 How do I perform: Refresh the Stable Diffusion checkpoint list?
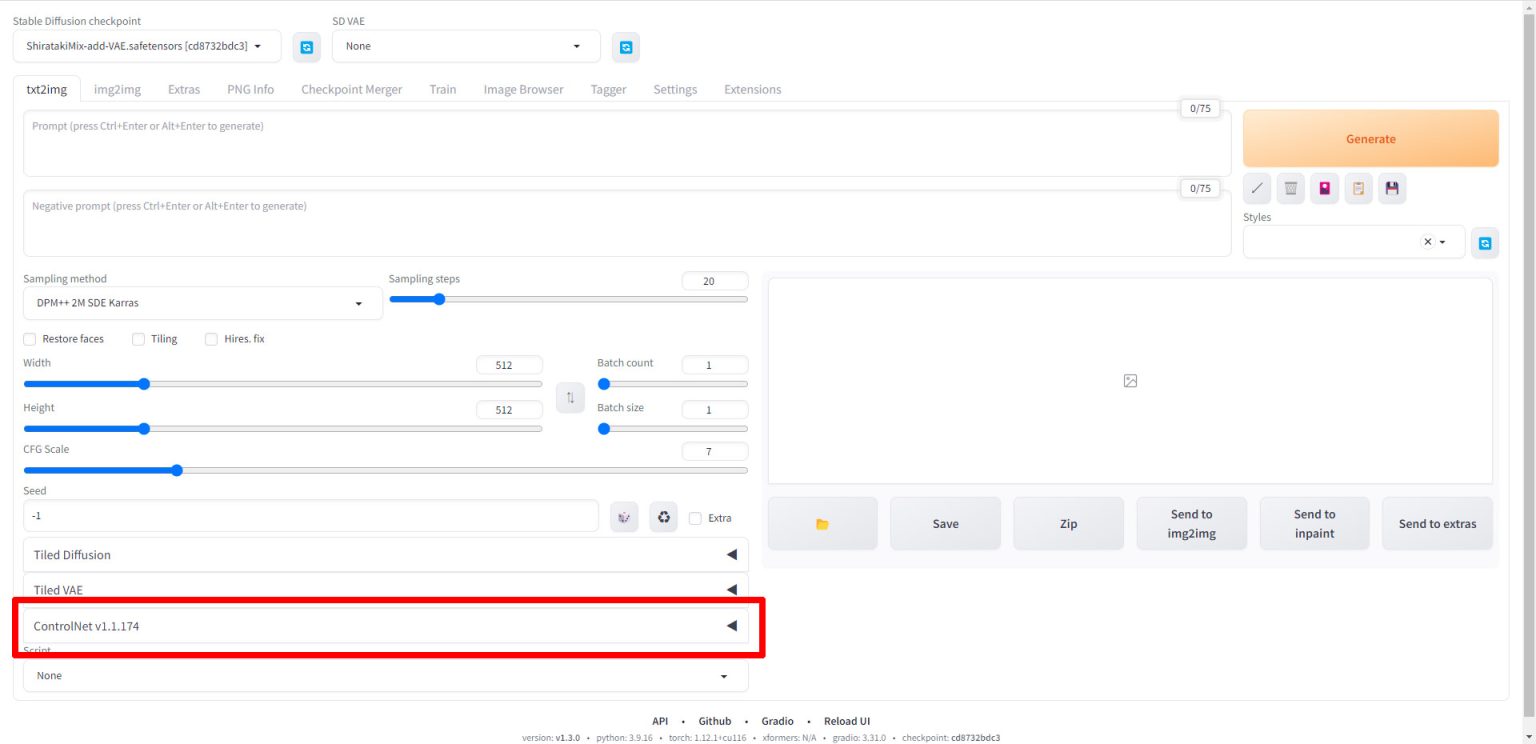pyautogui.click(x=307, y=47)
